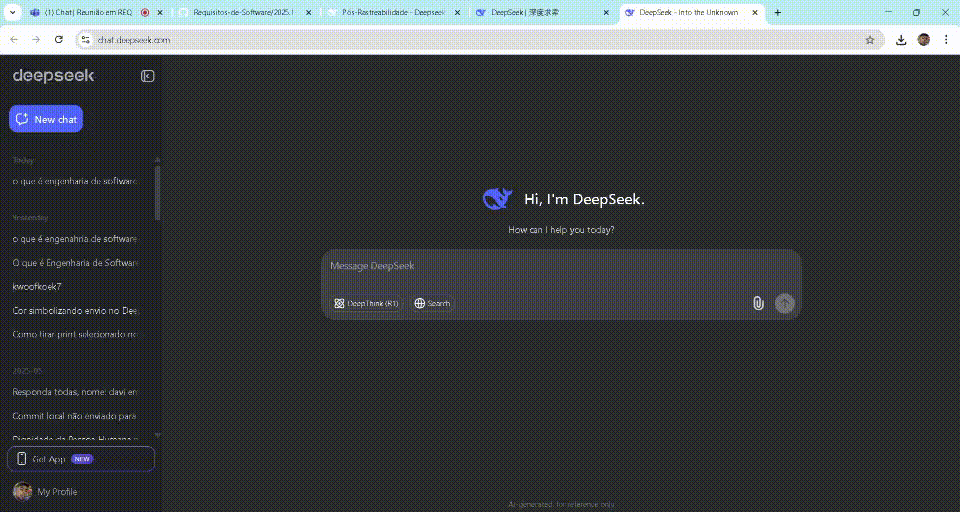The height and width of the screenshot is (512, 960).
Task: Open the tab search dropdown arrow
Action: (13, 12)
